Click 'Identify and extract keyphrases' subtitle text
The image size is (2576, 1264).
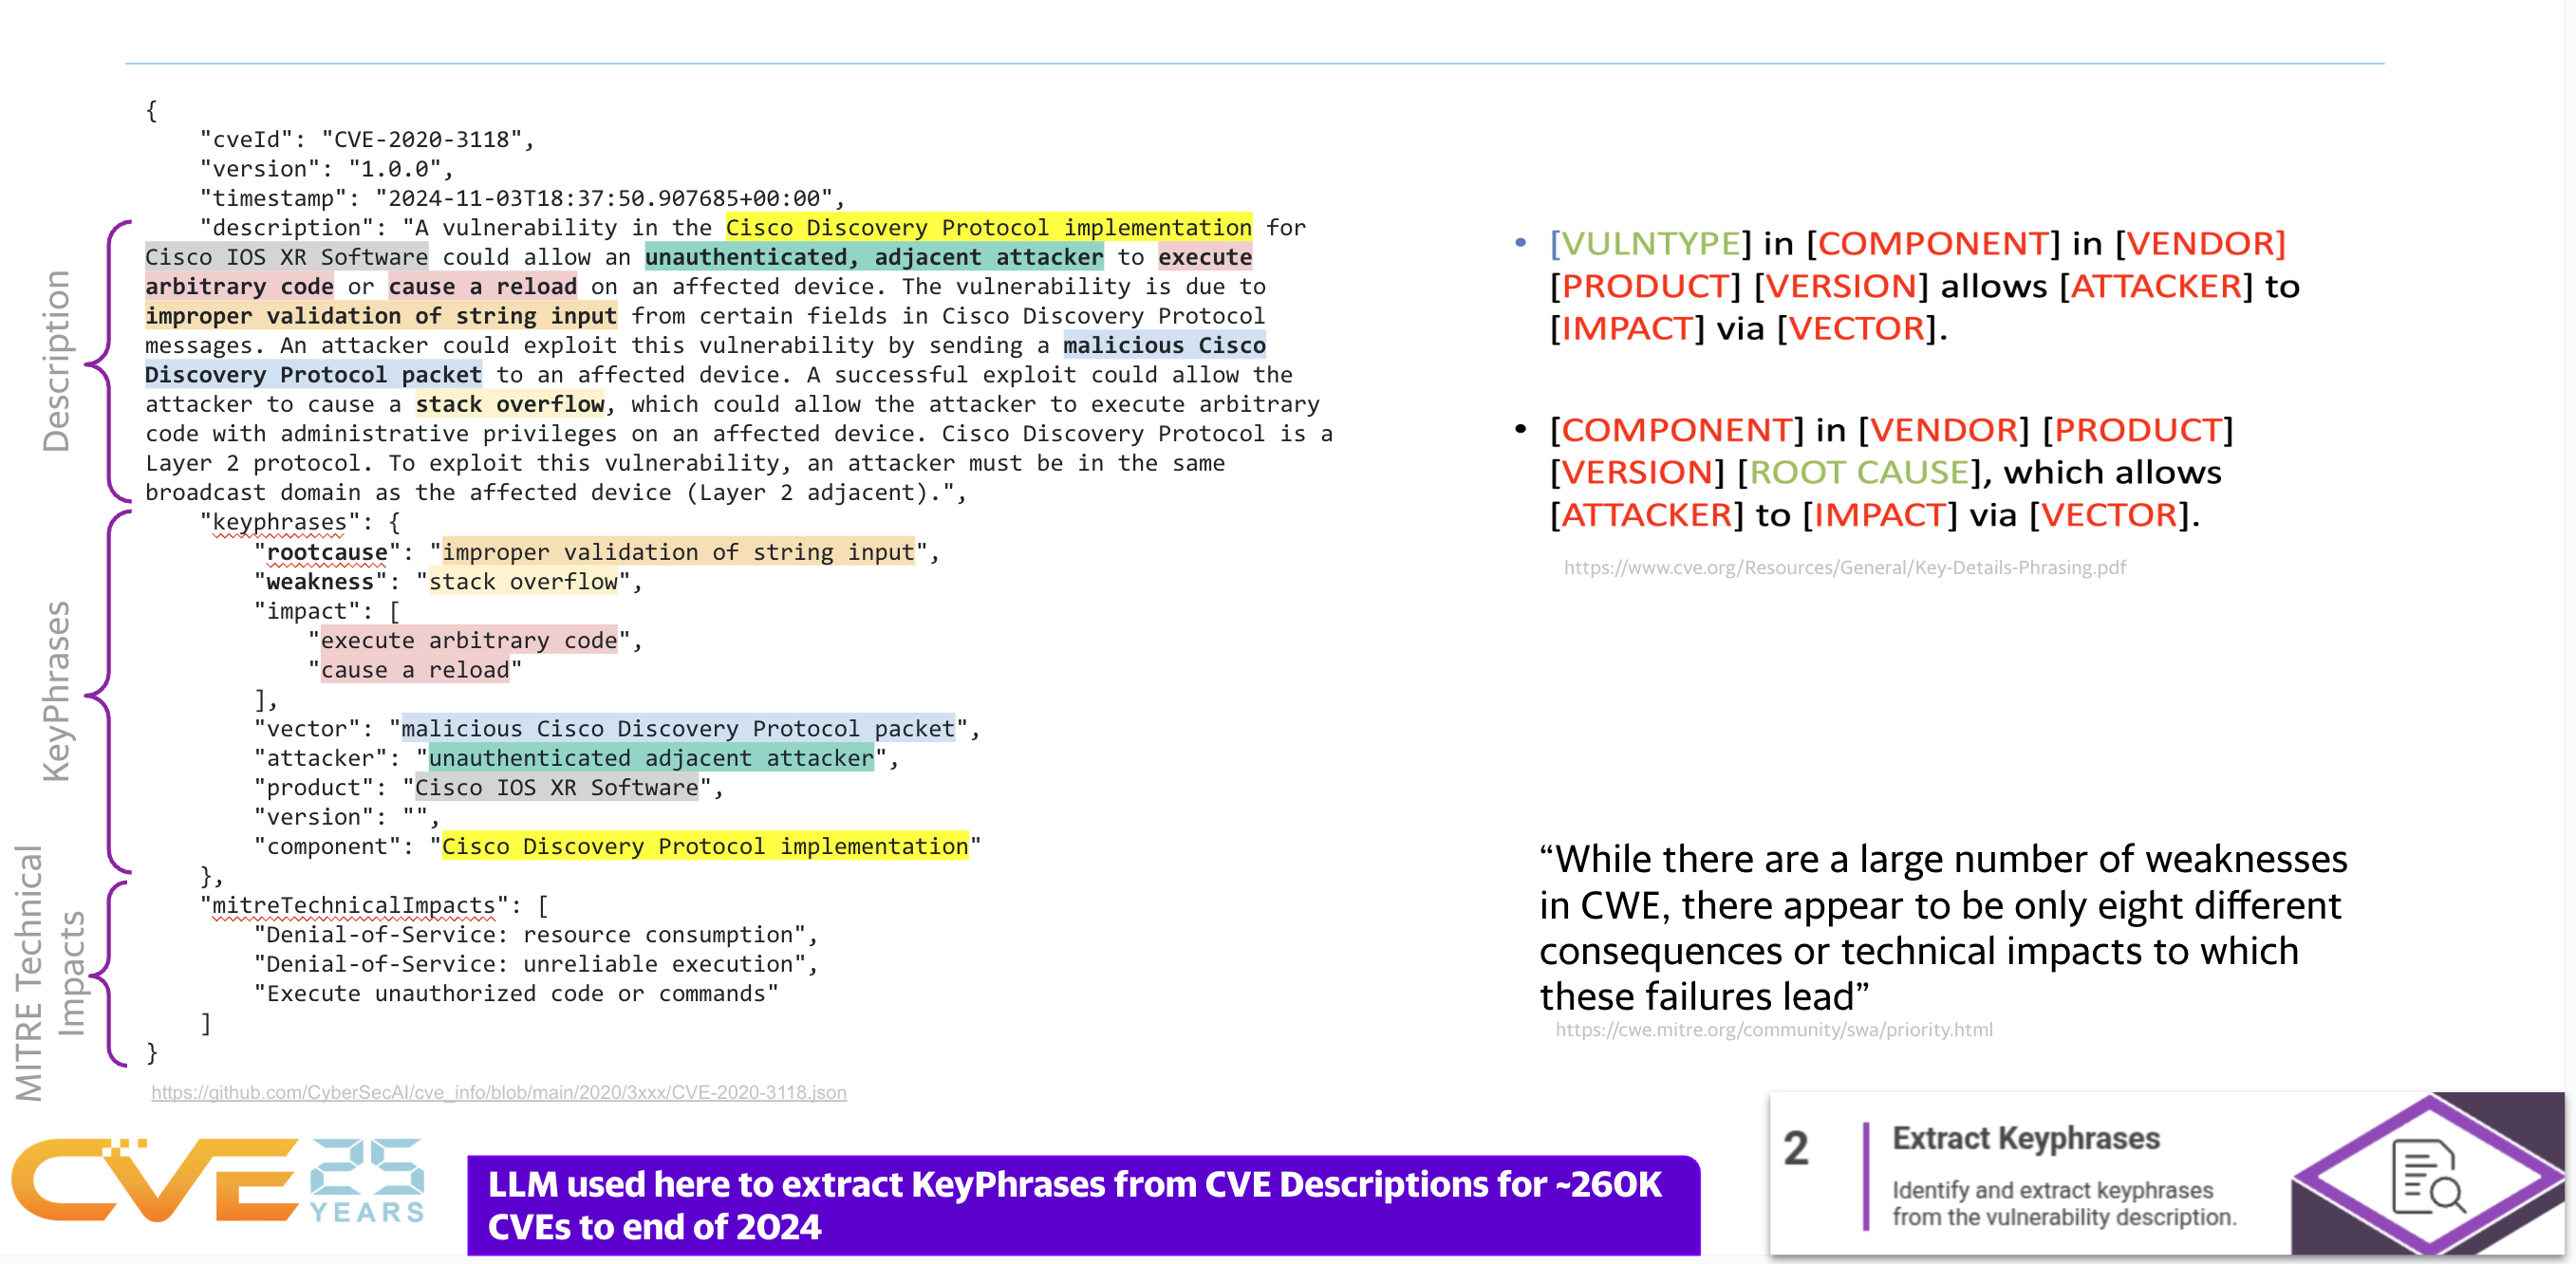(2064, 1203)
